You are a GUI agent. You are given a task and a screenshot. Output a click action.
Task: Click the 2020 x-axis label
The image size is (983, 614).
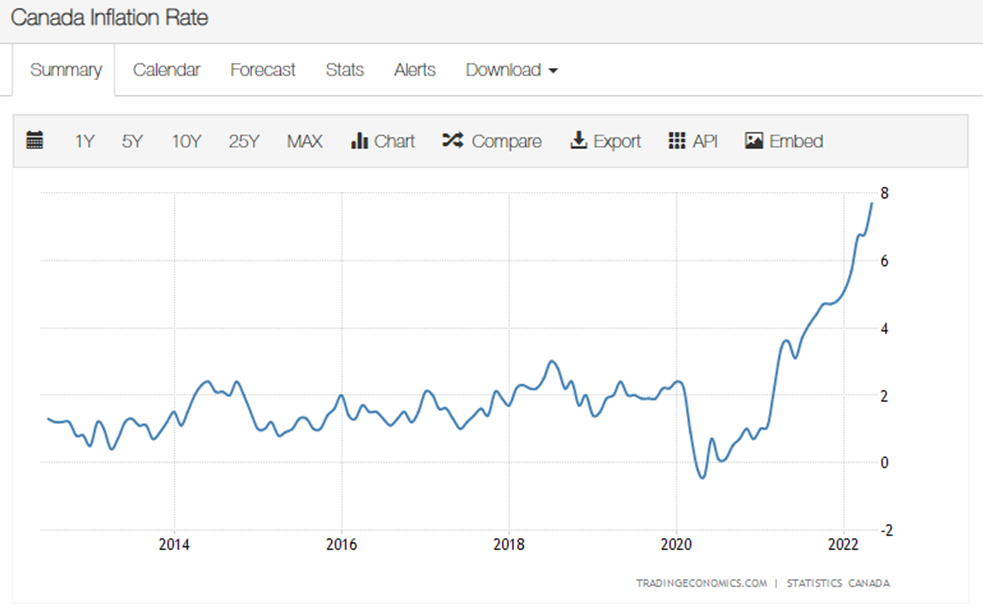pos(676,544)
